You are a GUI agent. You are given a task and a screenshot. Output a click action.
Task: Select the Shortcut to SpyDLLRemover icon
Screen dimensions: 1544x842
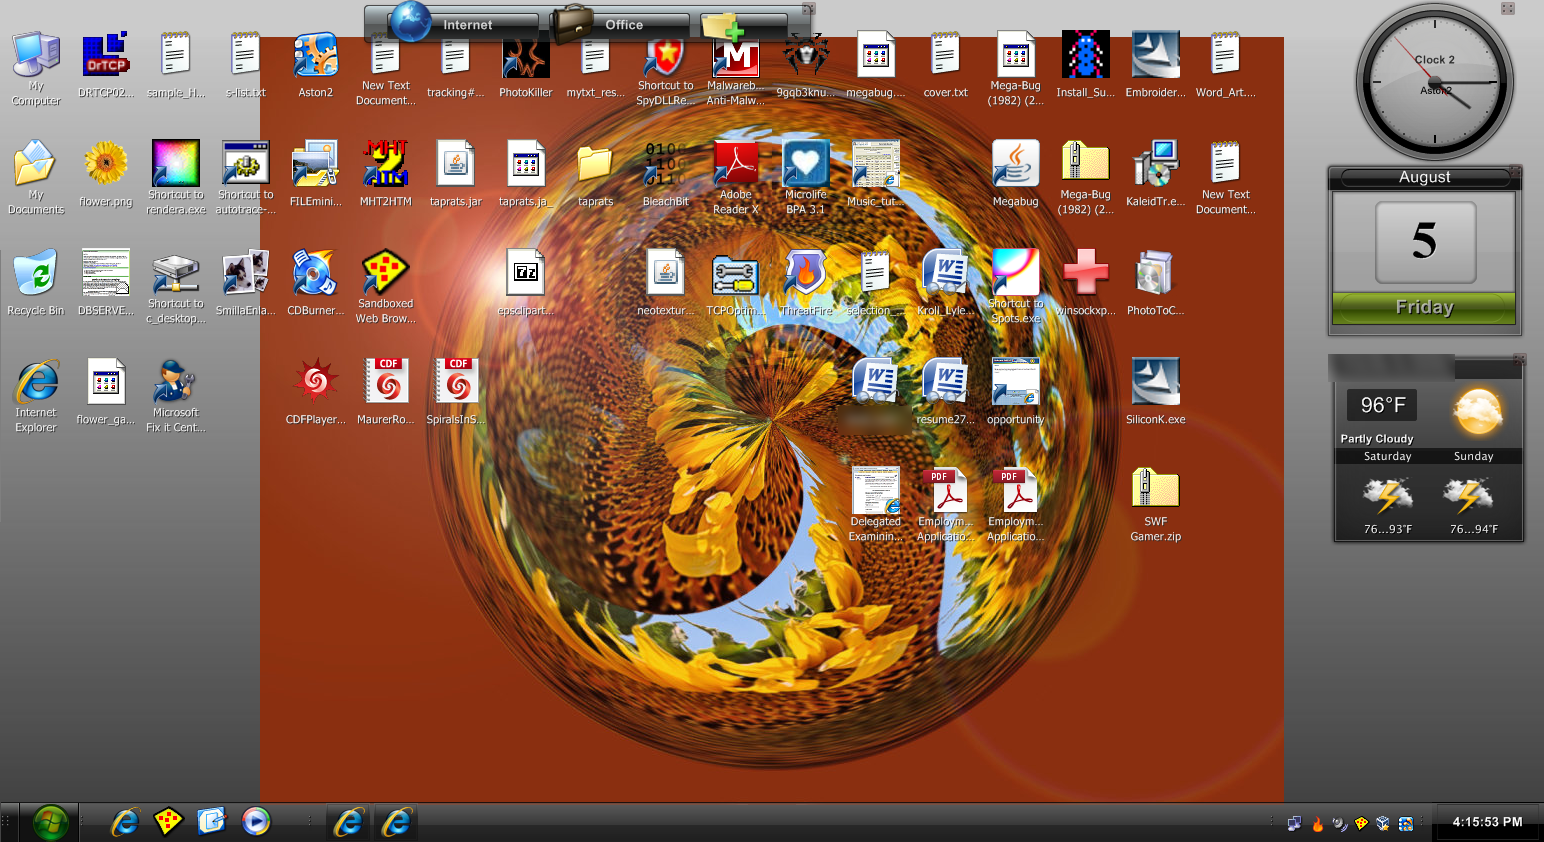pos(666,67)
